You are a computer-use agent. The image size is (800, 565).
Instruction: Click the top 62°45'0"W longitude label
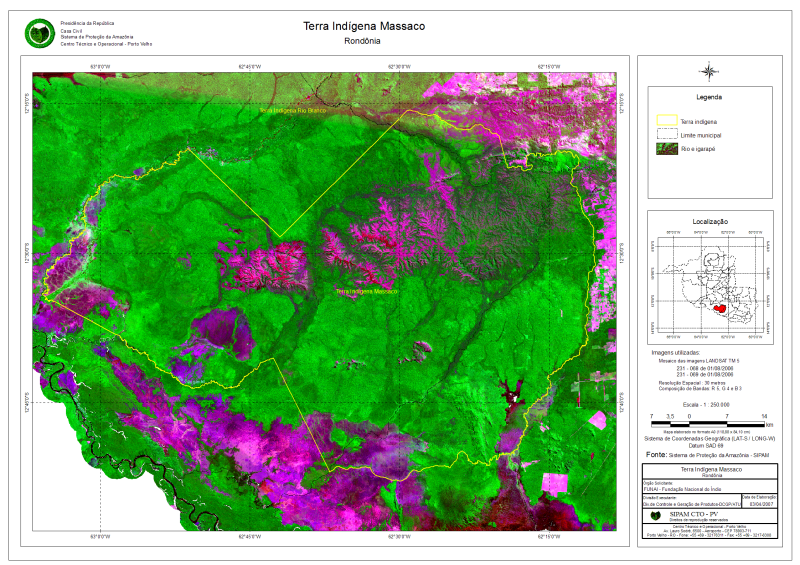pyautogui.click(x=250, y=67)
